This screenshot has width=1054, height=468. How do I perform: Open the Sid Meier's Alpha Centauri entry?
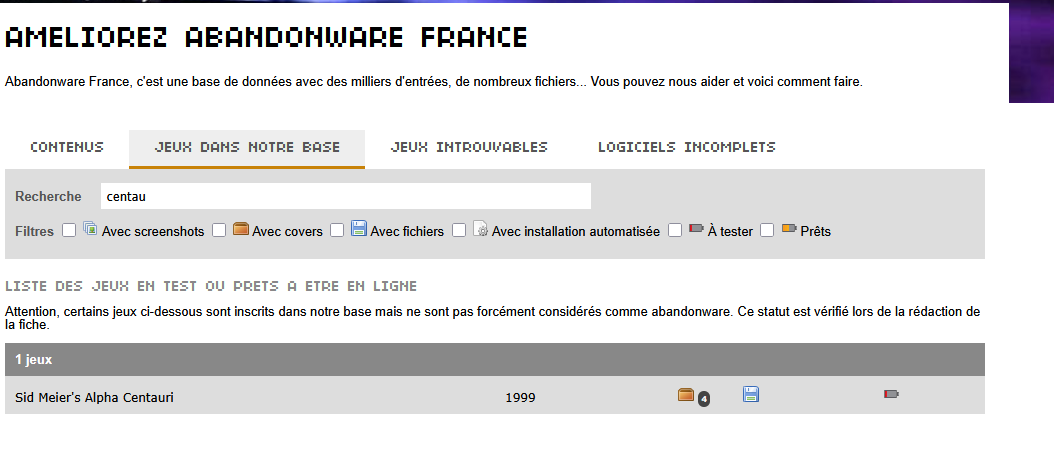tap(94, 397)
